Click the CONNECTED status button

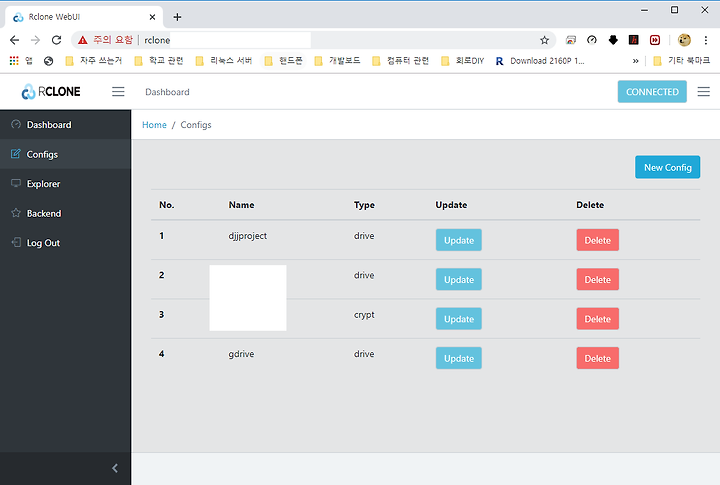(x=652, y=92)
